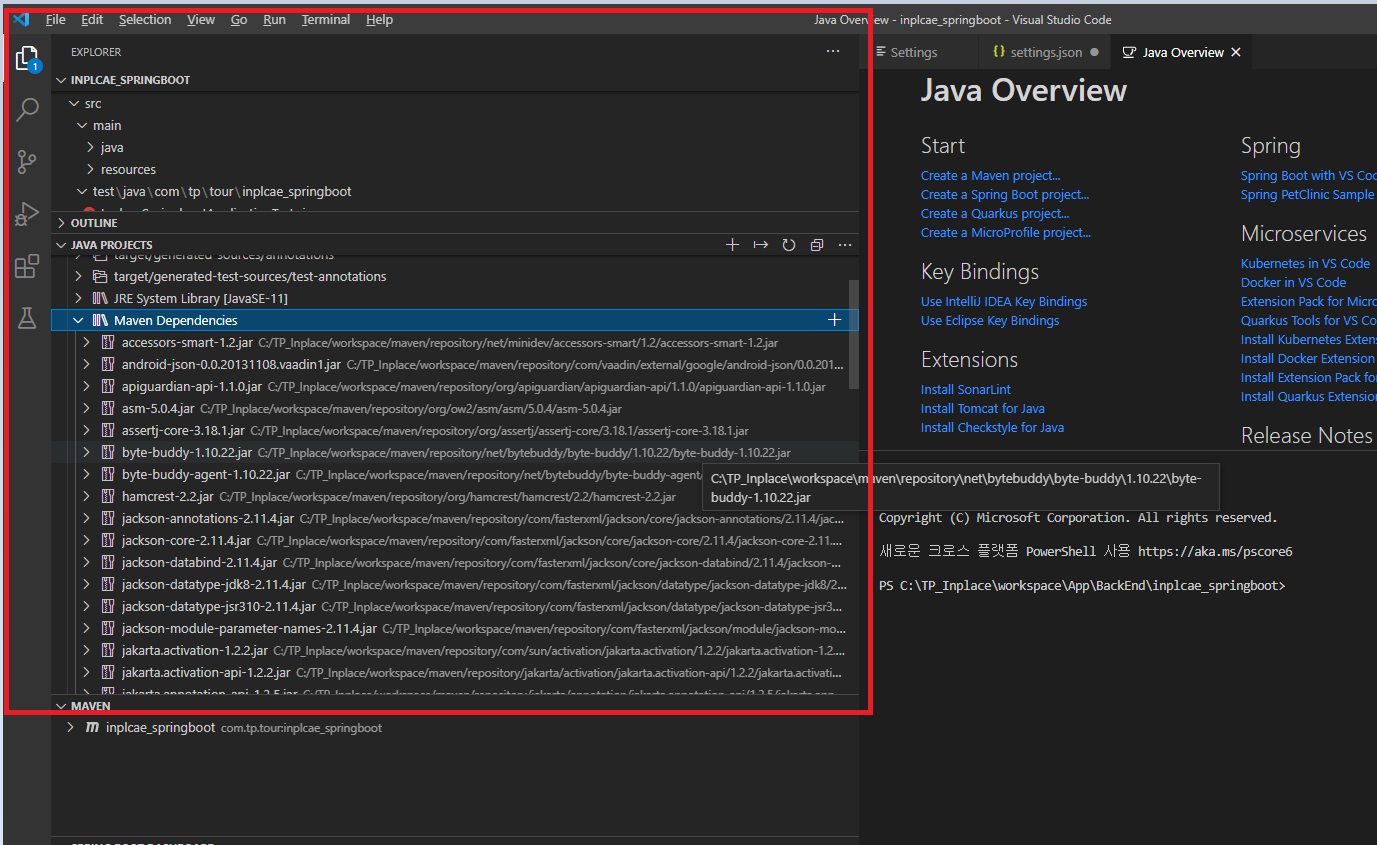
Task: Open the Source Control view icon
Action: point(27,162)
